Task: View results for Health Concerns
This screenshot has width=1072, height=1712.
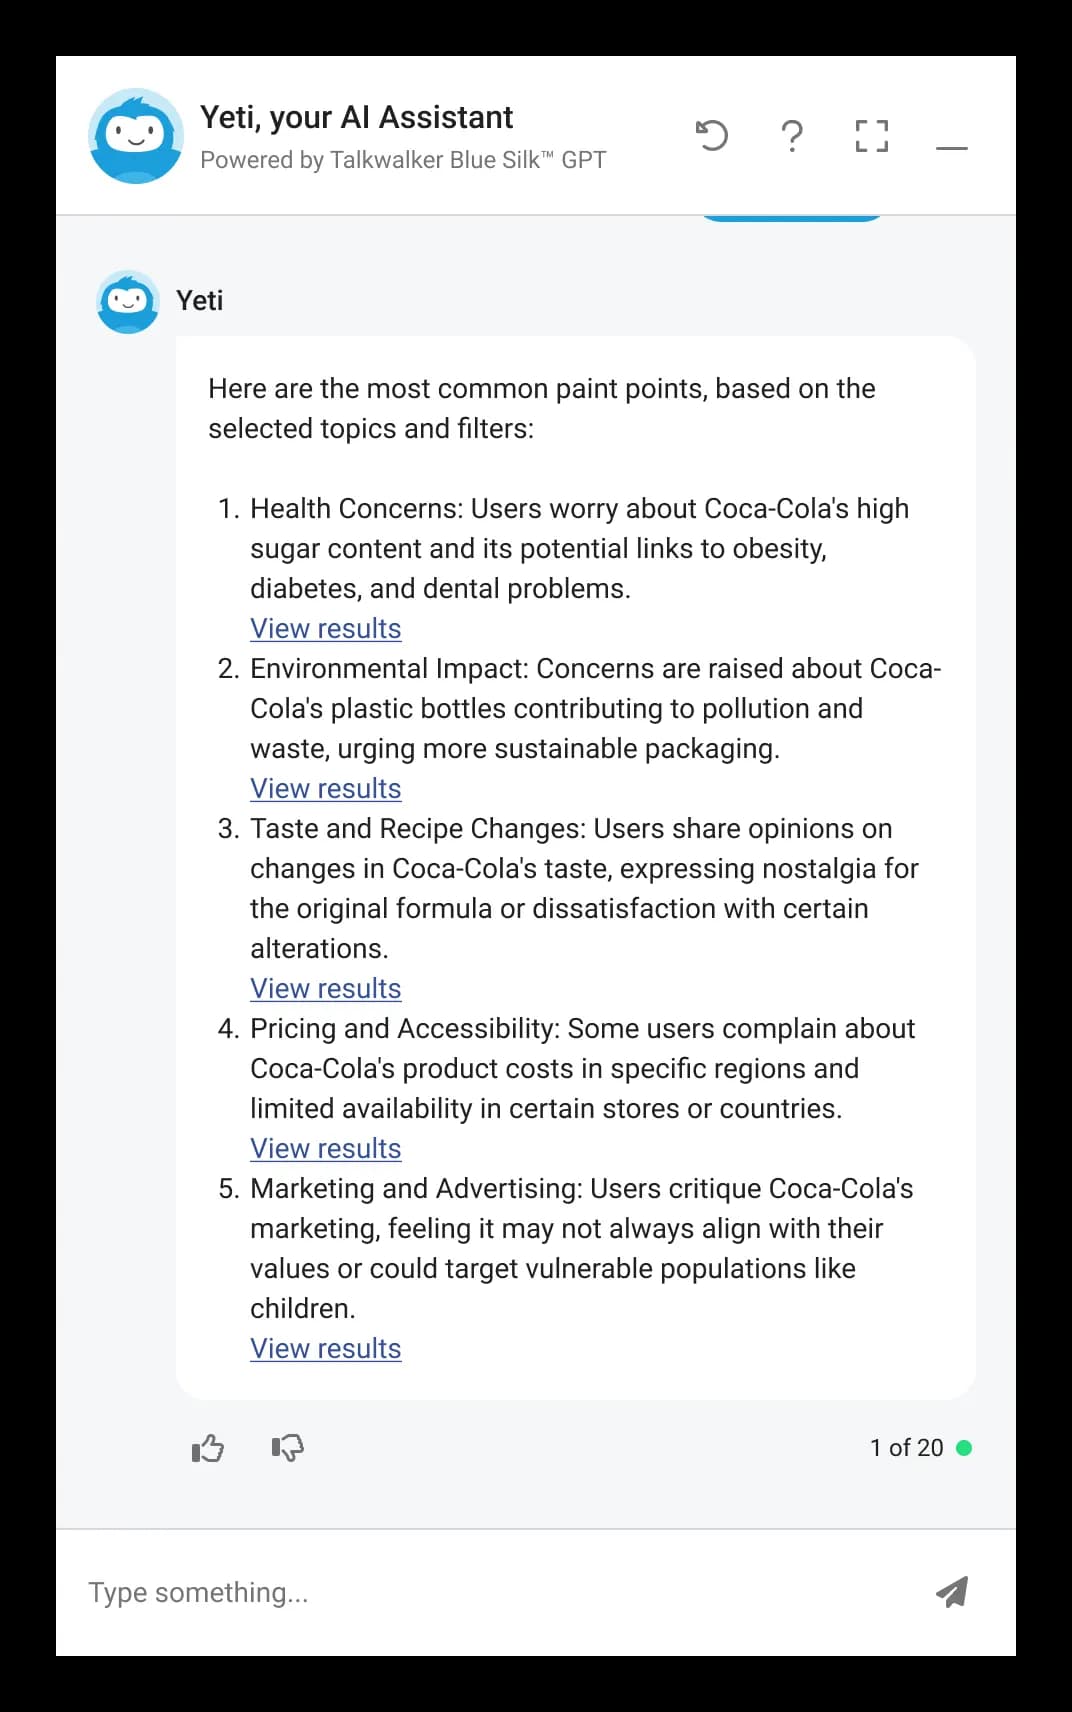Action: (x=325, y=628)
